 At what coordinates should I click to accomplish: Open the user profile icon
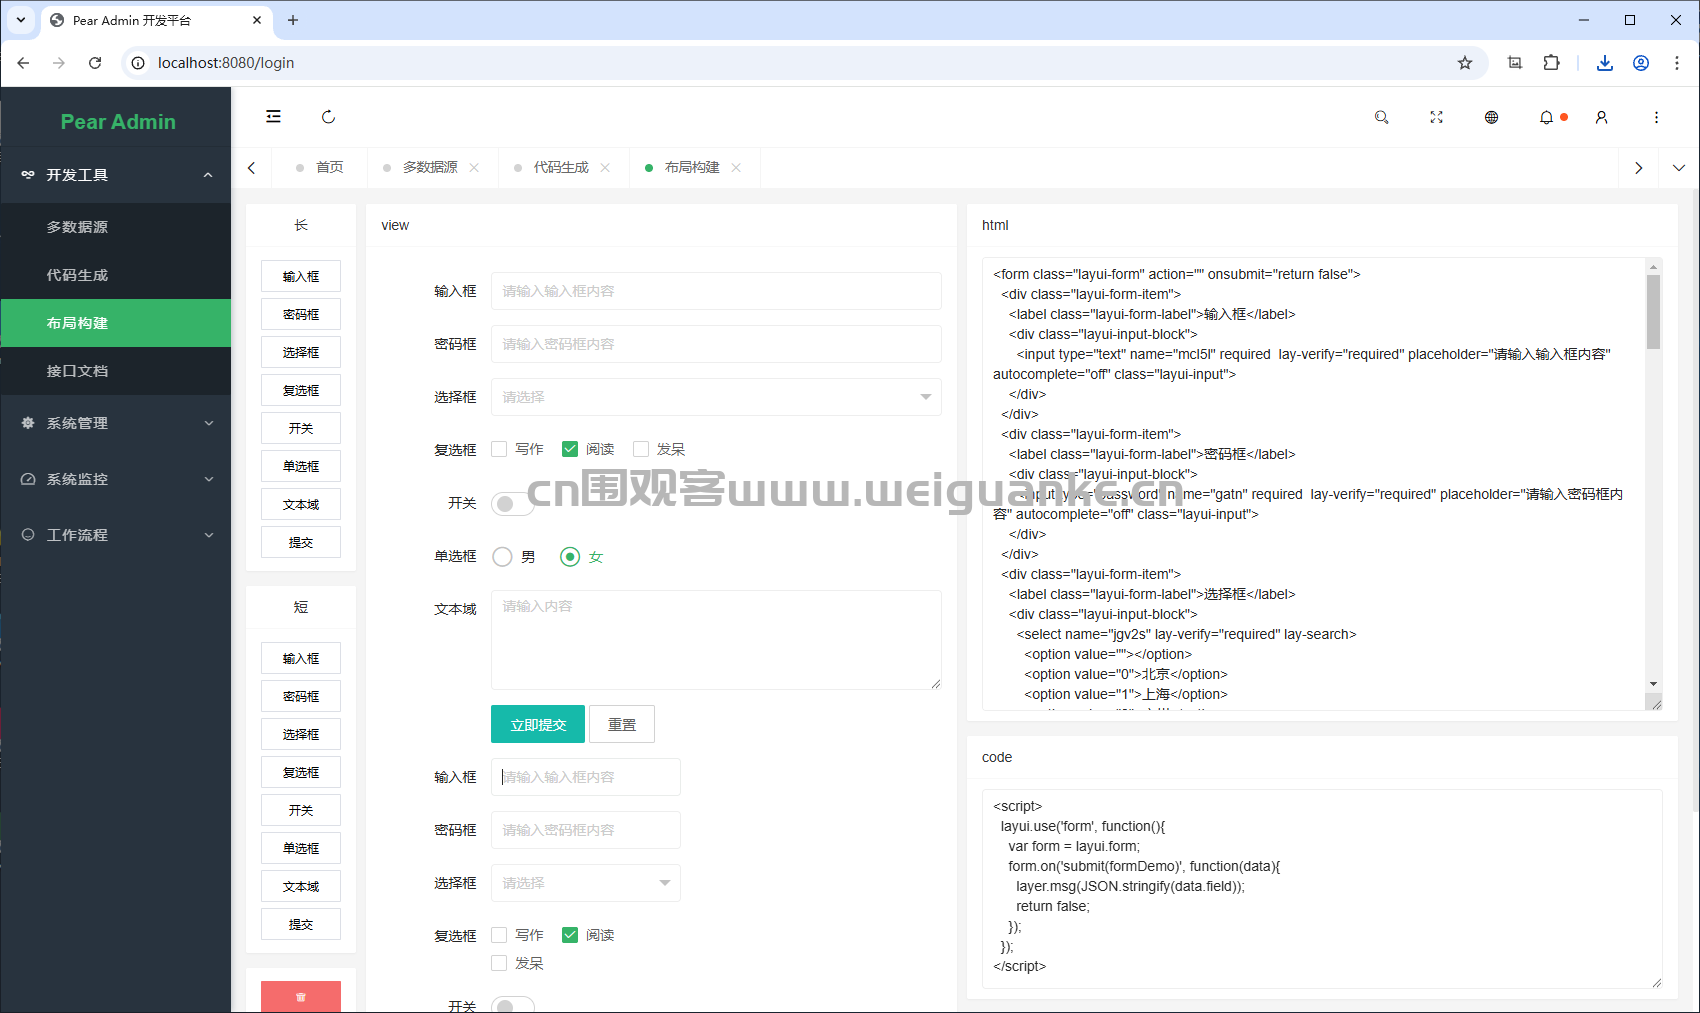point(1602,117)
